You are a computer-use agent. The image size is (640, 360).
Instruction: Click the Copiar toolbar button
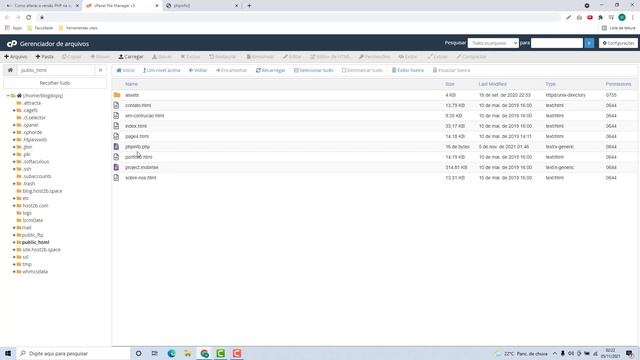[72, 57]
